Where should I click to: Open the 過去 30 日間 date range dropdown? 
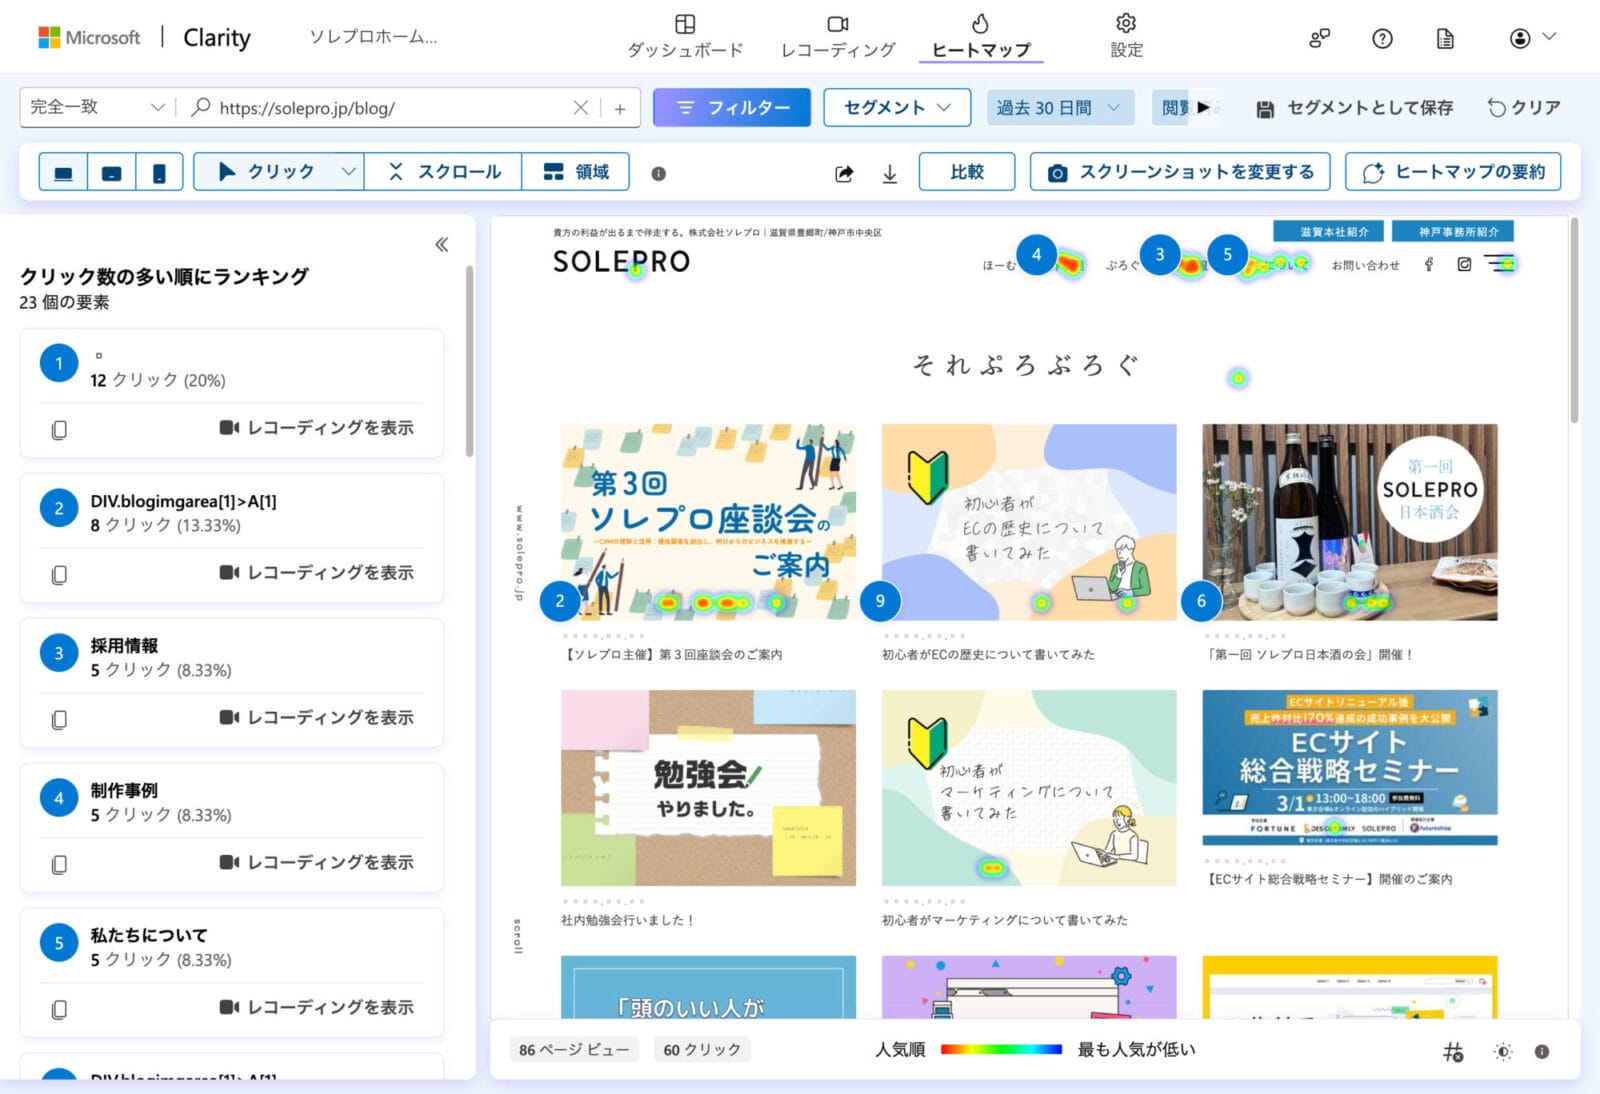1059,107
